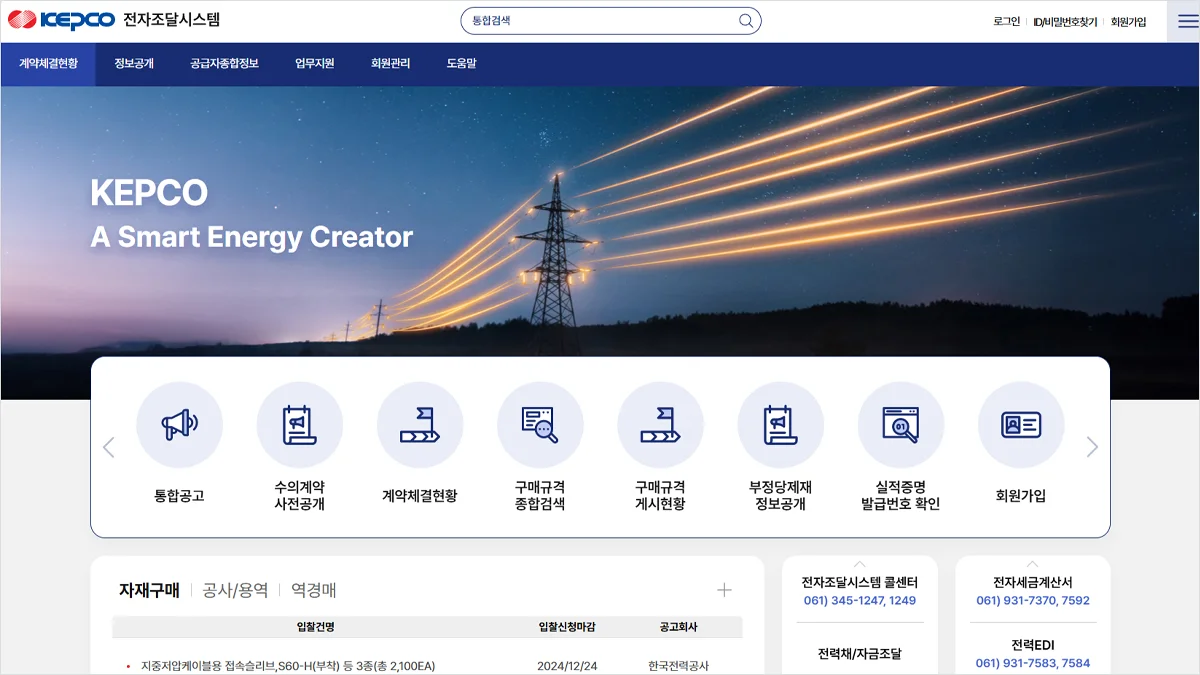
Task: Open the 구매규격 종합검색 icon
Action: click(540, 425)
